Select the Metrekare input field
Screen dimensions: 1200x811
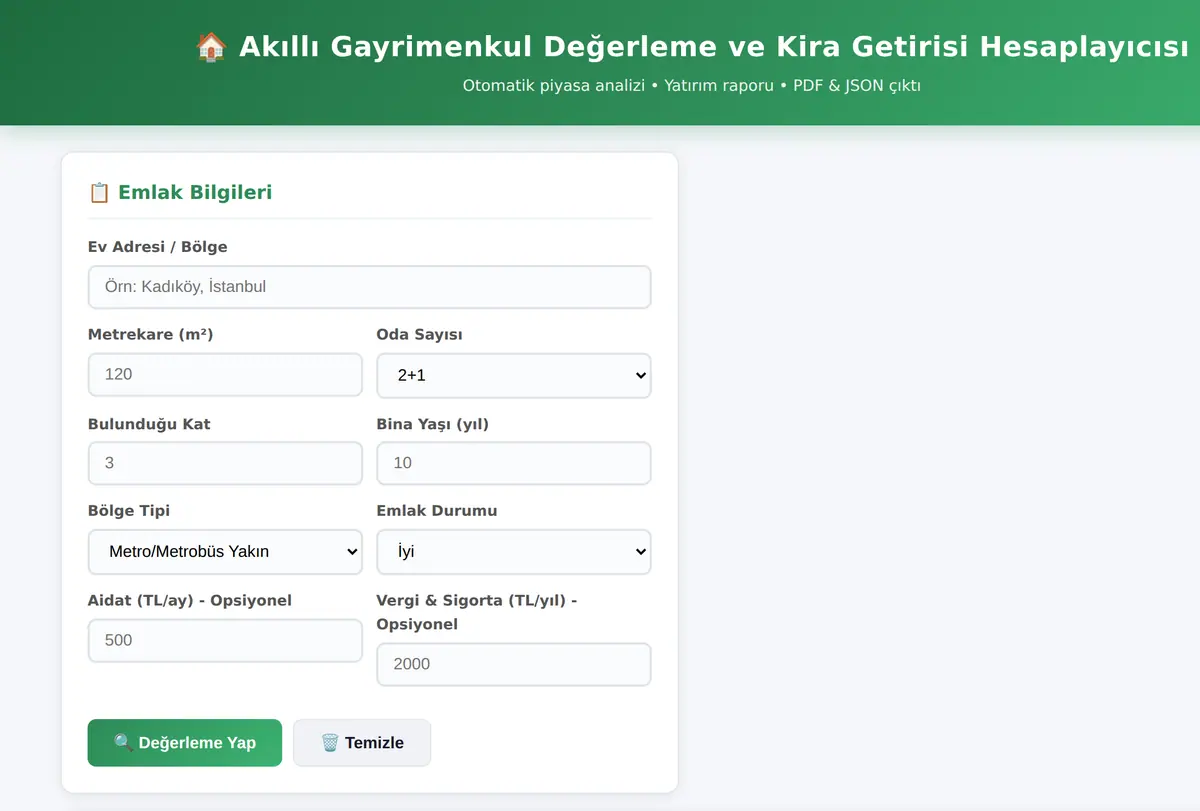[x=225, y=375]
